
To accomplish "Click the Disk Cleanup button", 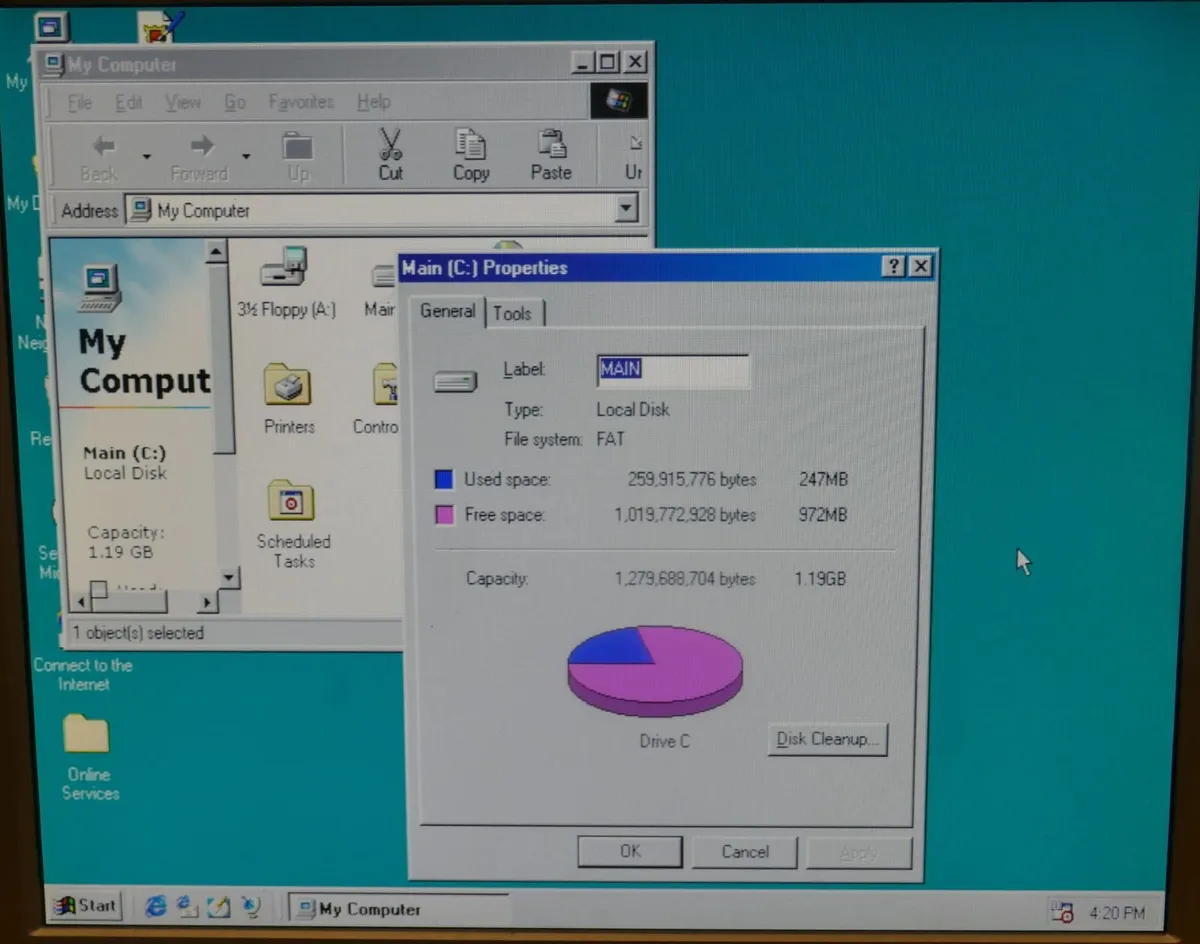I will click(x=827, y=739).
